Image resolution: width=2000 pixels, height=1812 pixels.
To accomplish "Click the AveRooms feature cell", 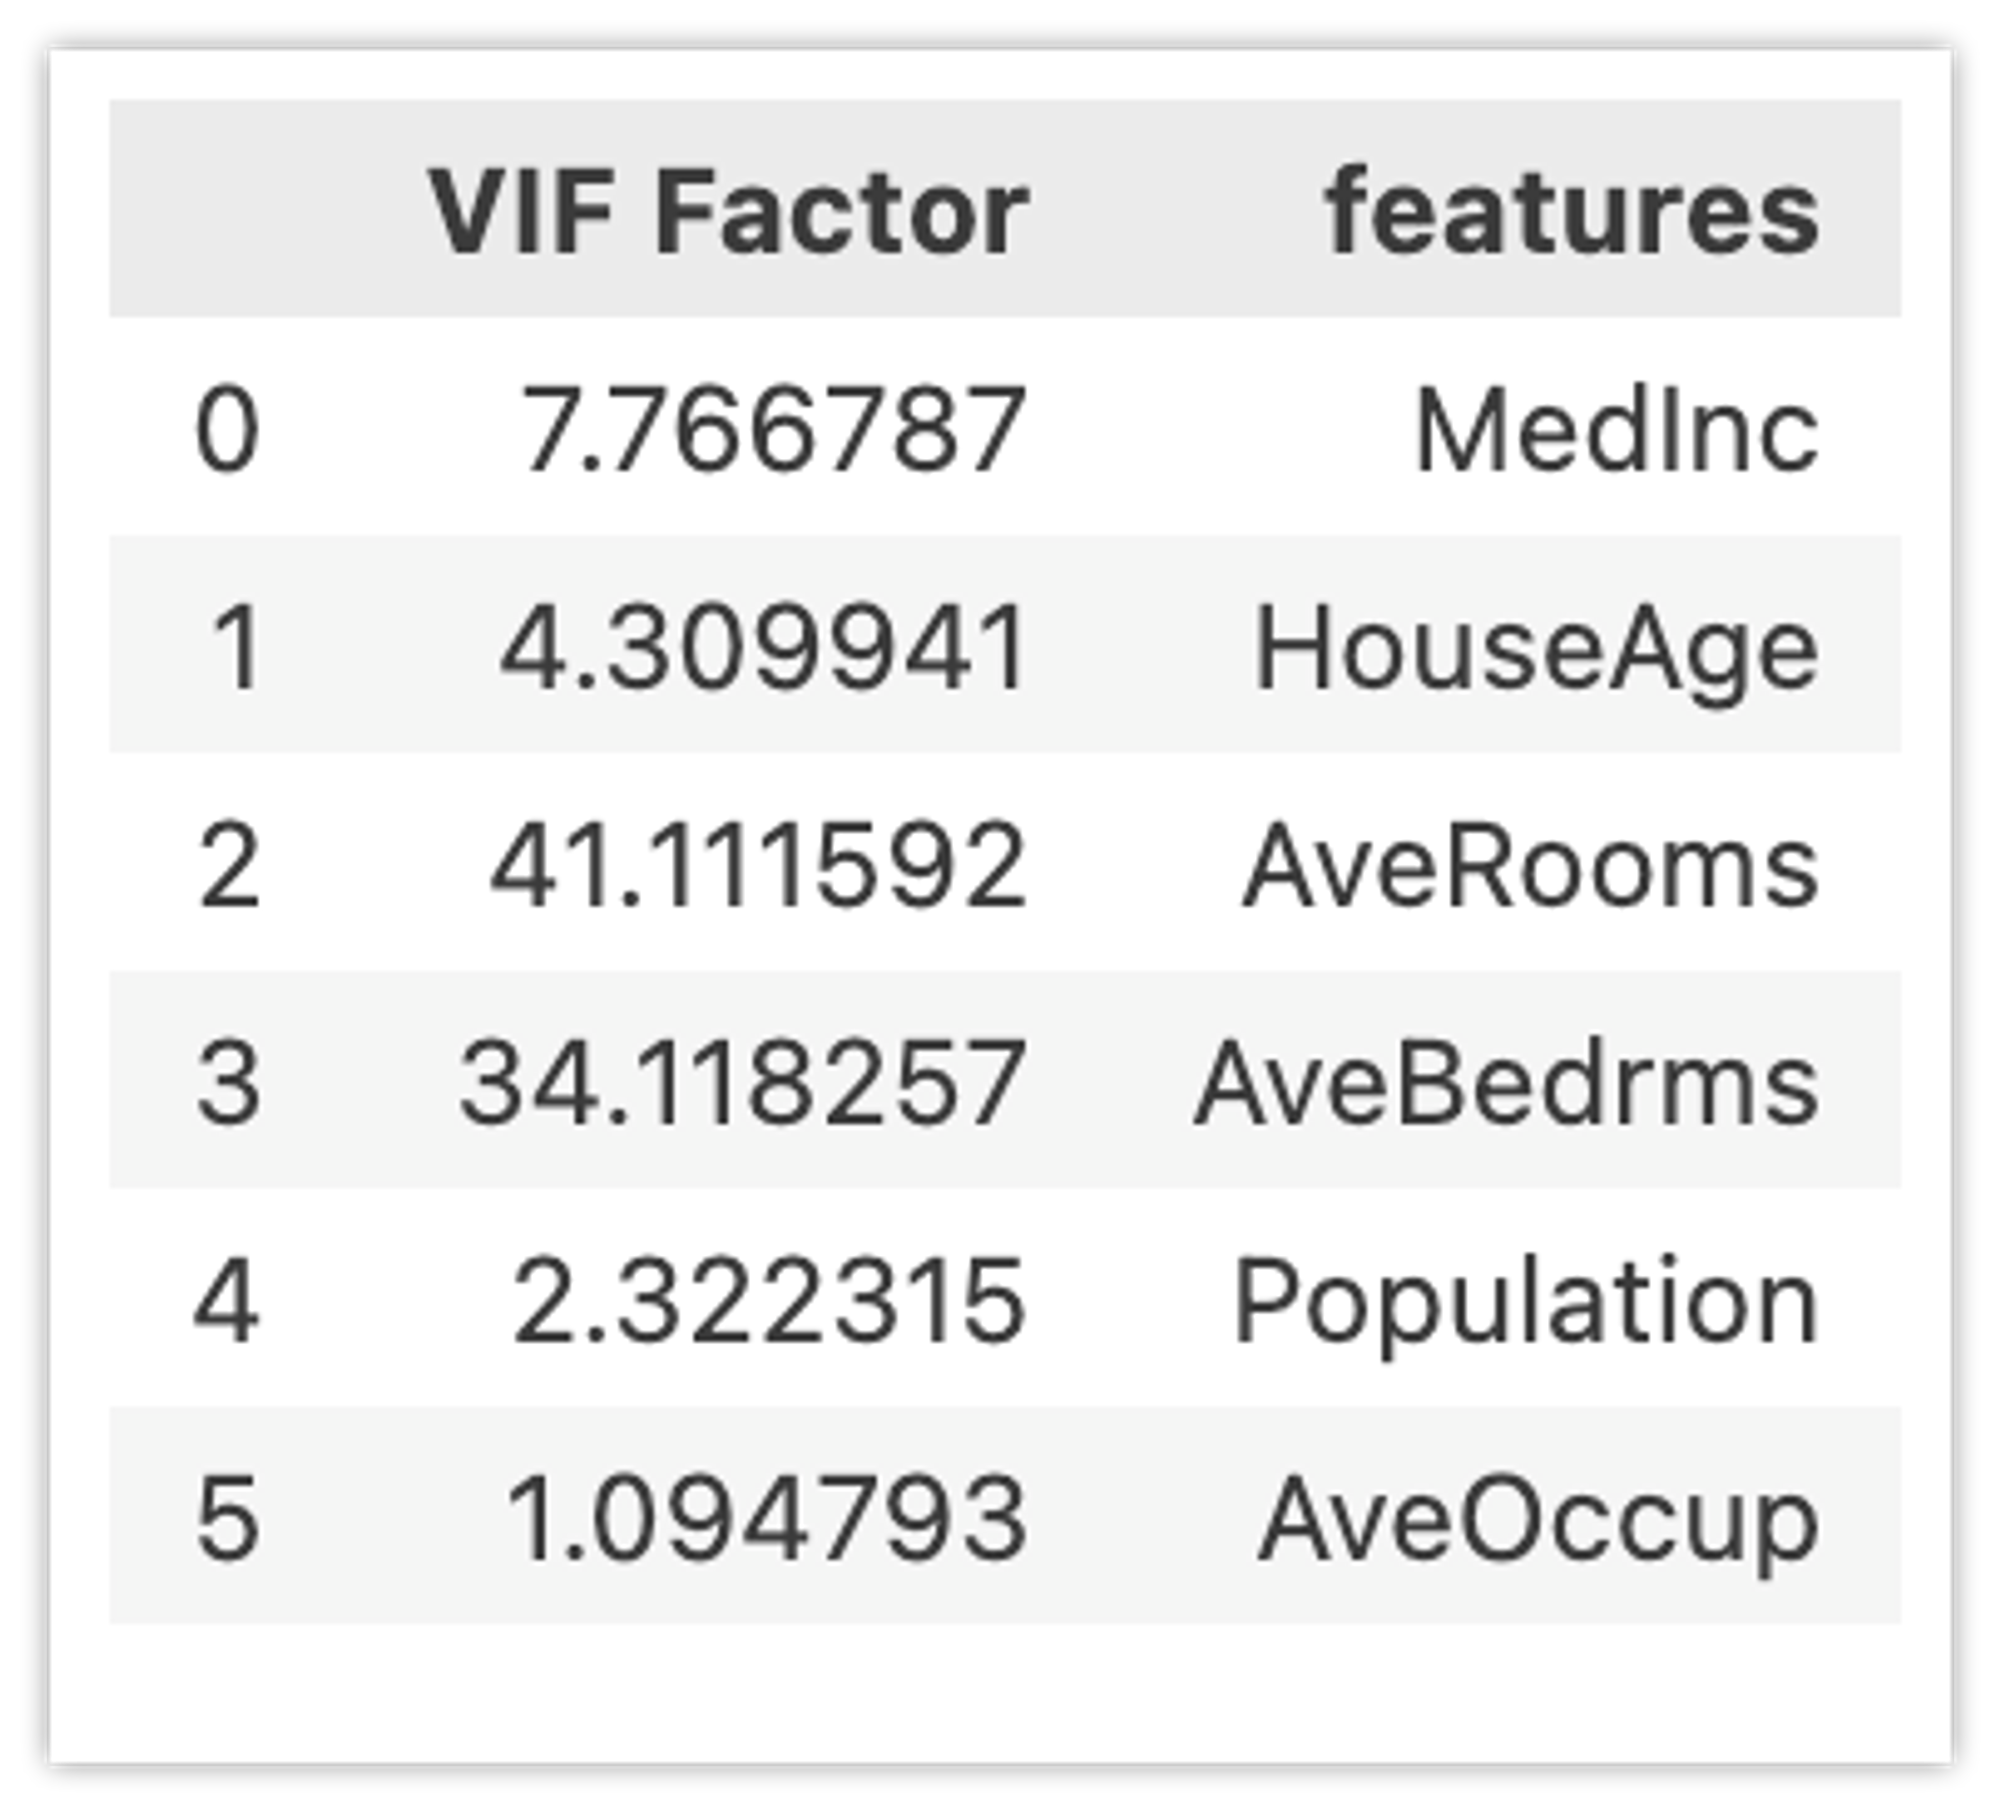I will click(1530, 865).
